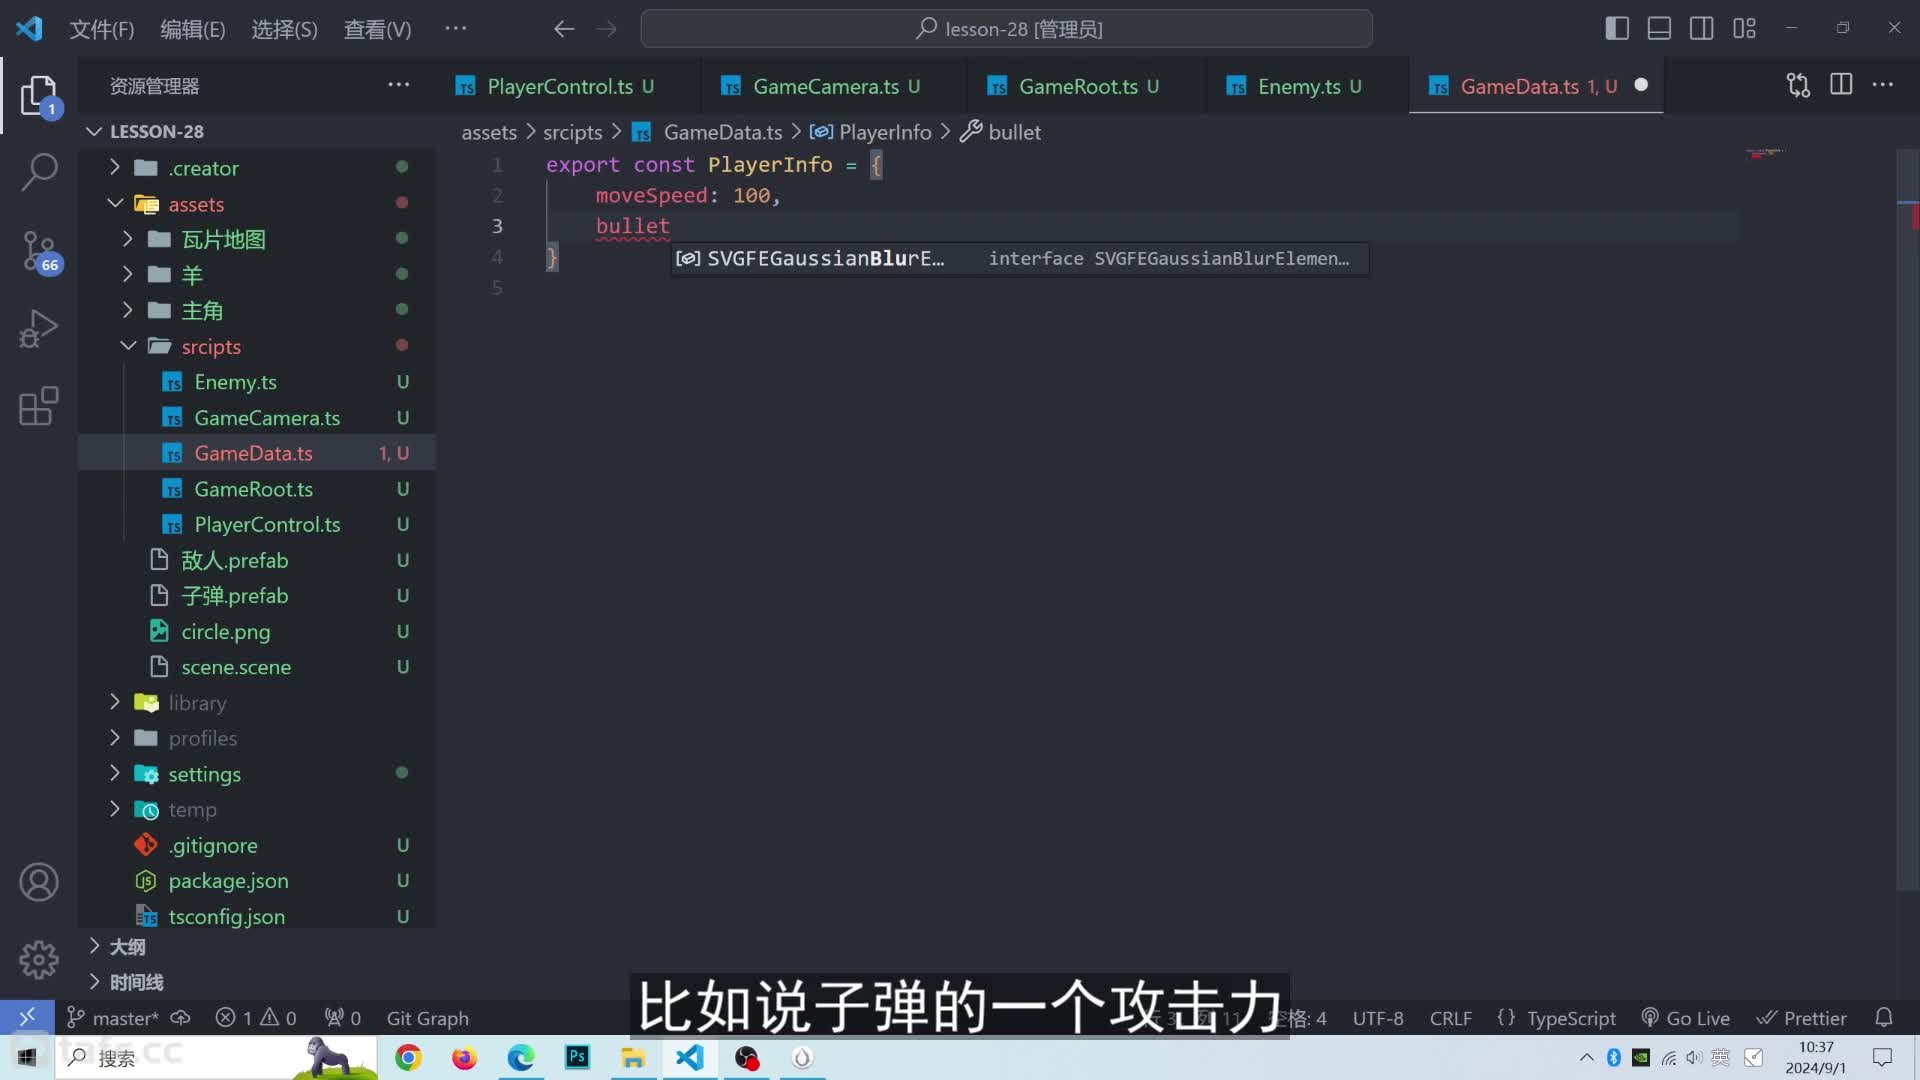Toggle the bottom panel visibility
Screen dimensions: 1920x1080
1659,28
